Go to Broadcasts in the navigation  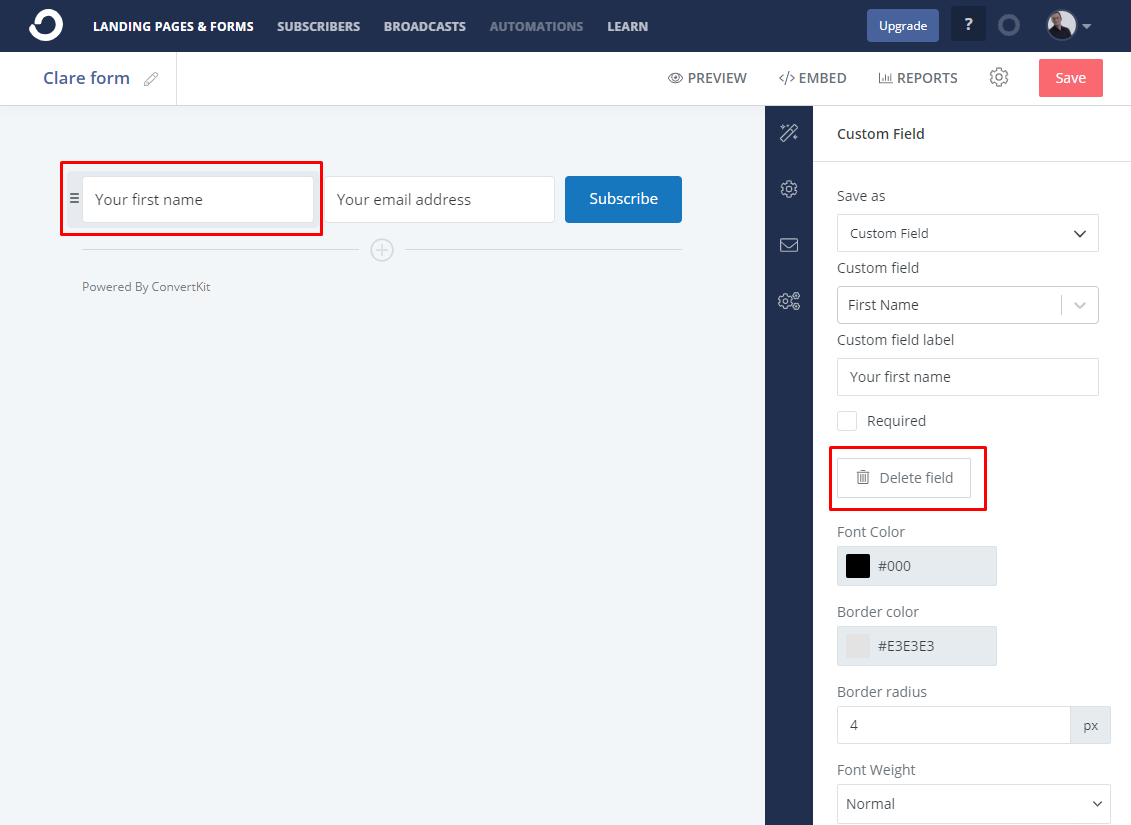point(425,27)
